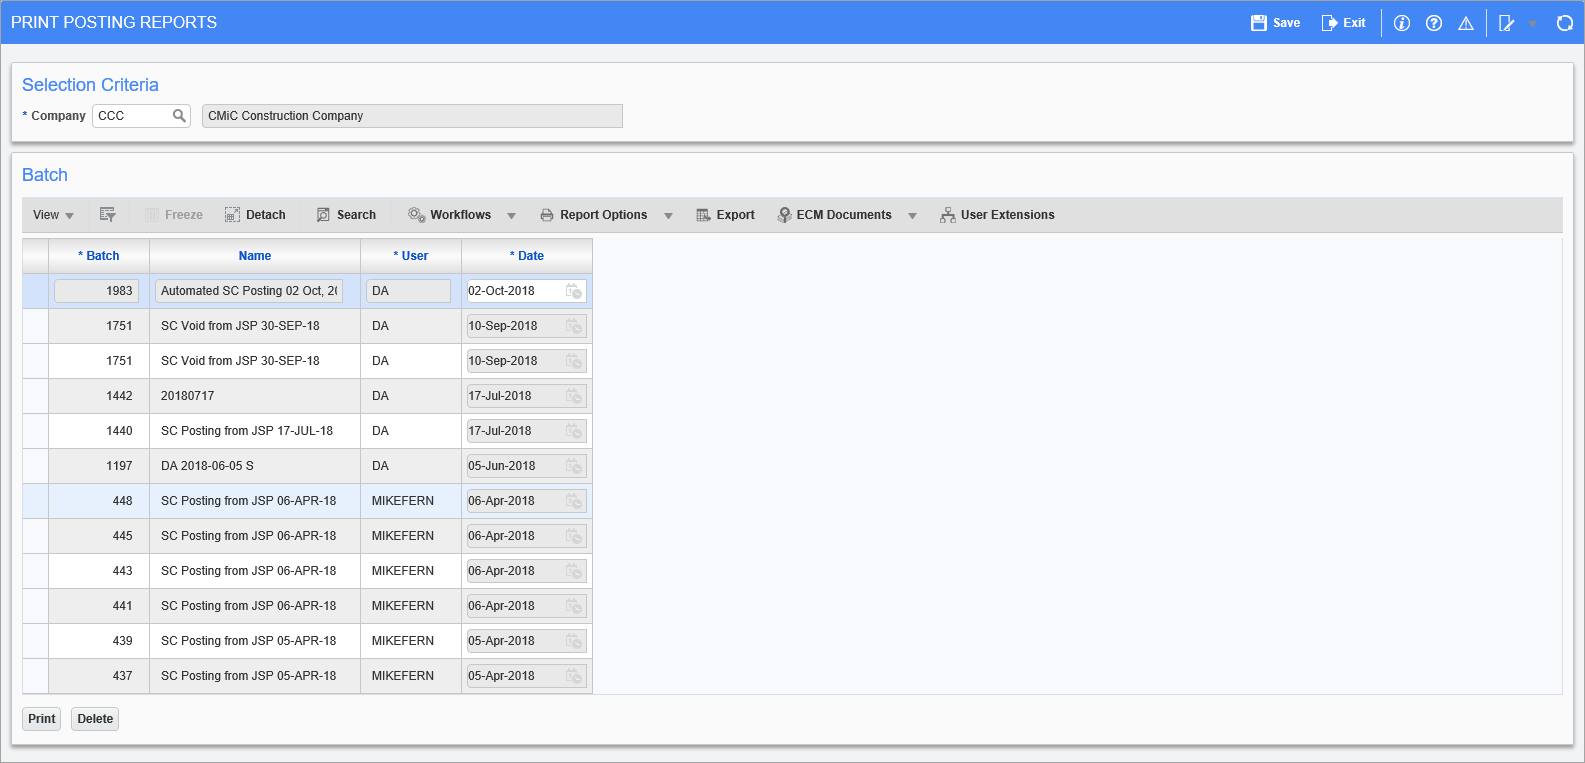
Task: Click User Extensions toolbar item
Action: (x=997, y=215)
